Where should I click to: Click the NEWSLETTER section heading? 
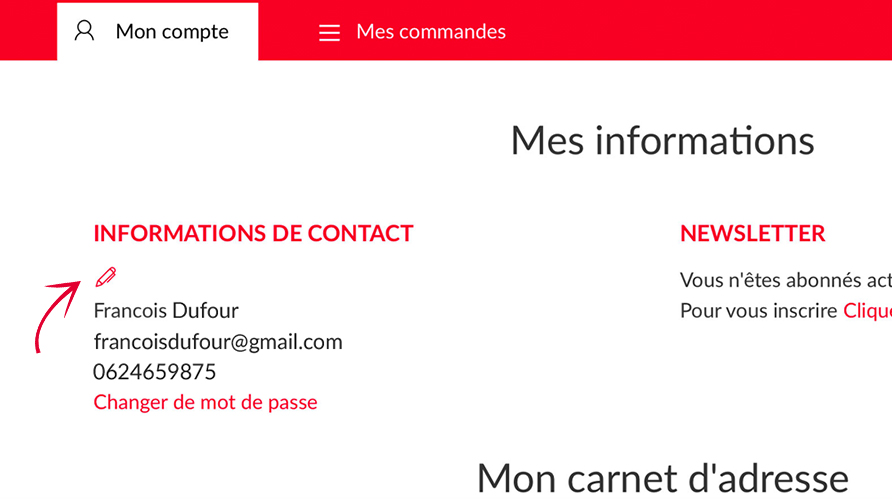752,234
